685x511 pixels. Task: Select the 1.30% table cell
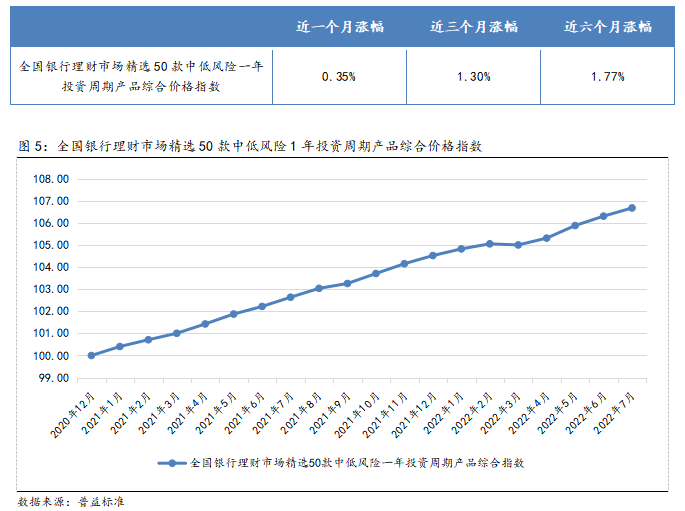coord(473,76)
